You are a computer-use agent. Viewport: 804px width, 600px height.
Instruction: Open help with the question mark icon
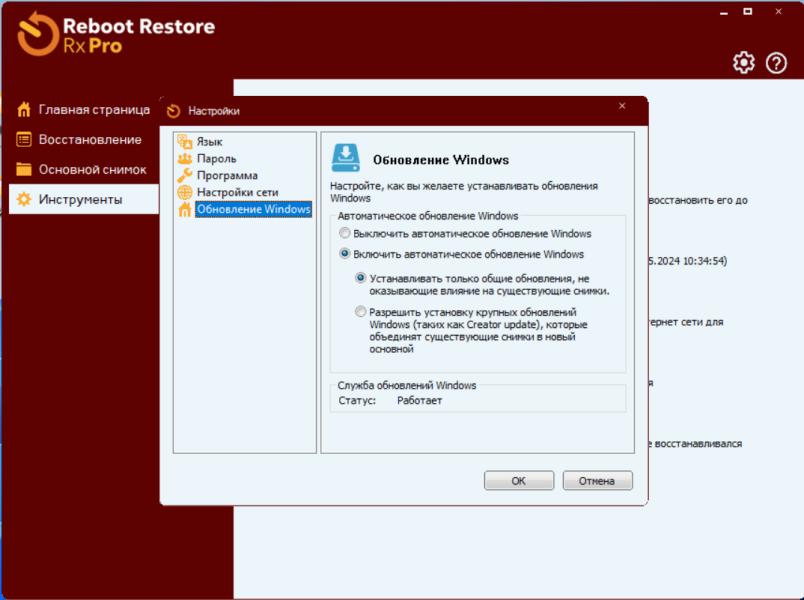point(776,63)
